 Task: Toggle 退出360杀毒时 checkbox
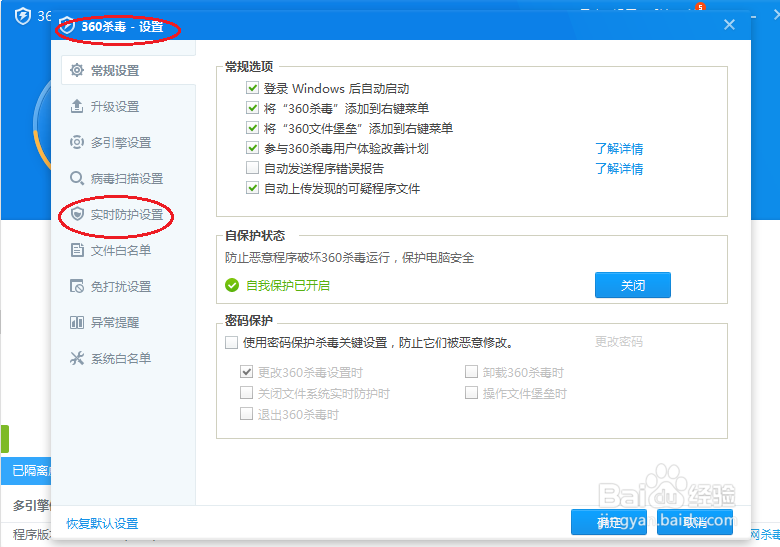[x=246, y=414]
